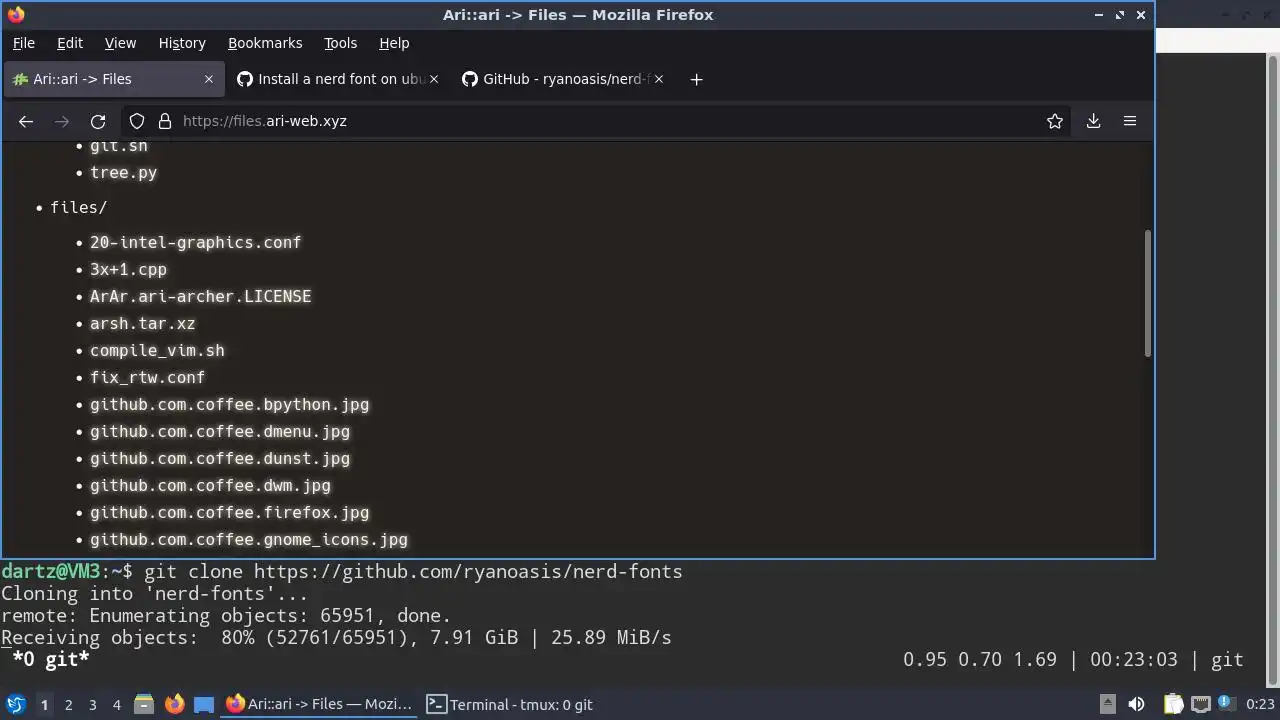Open network status tray icon
The height and width of the screenshot is (720, 1280).
1200,704
